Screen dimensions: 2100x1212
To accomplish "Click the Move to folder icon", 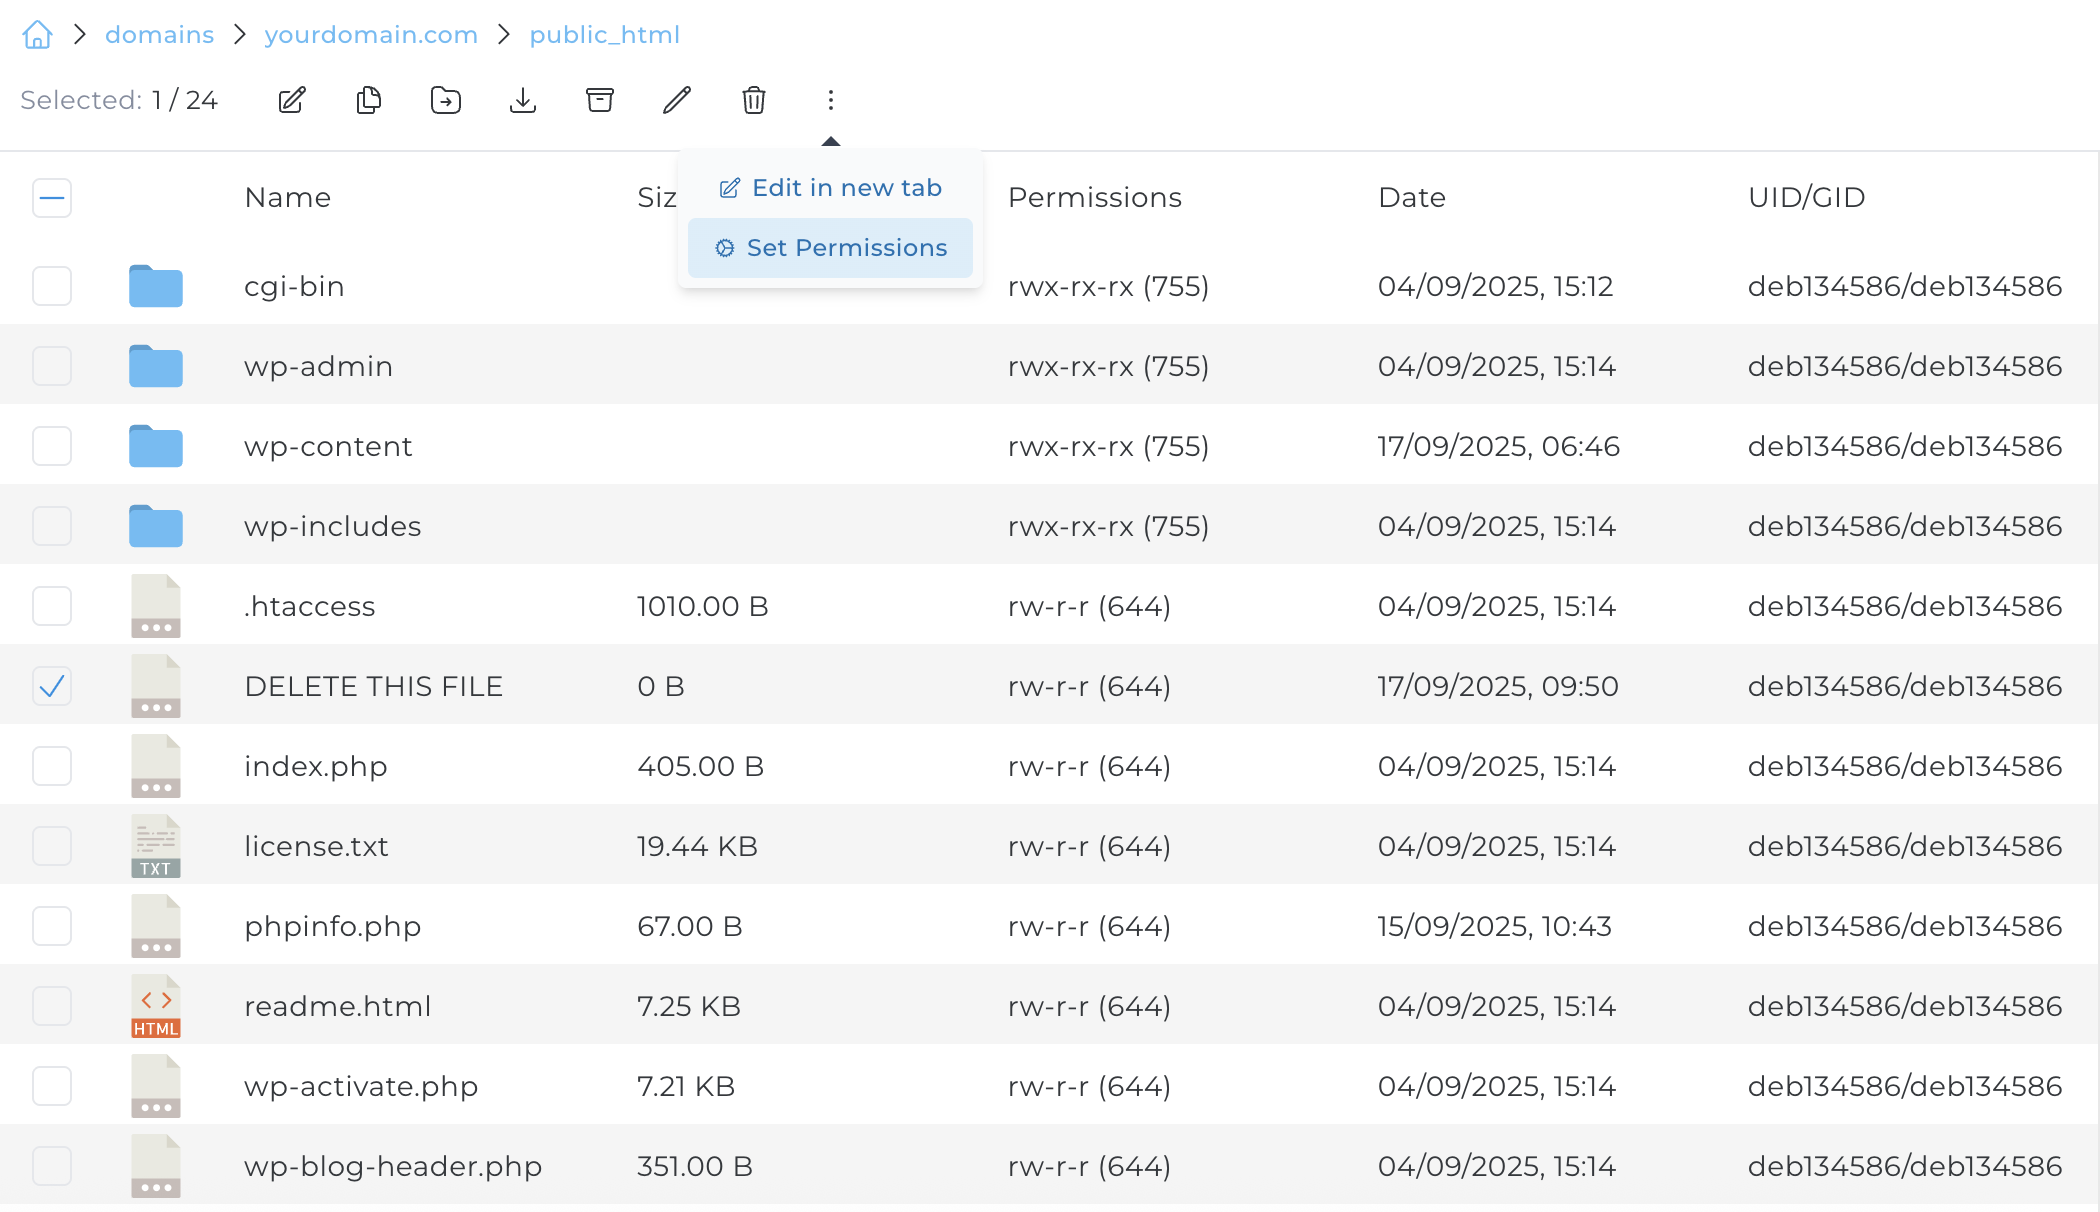I will [x=446, y=100].
